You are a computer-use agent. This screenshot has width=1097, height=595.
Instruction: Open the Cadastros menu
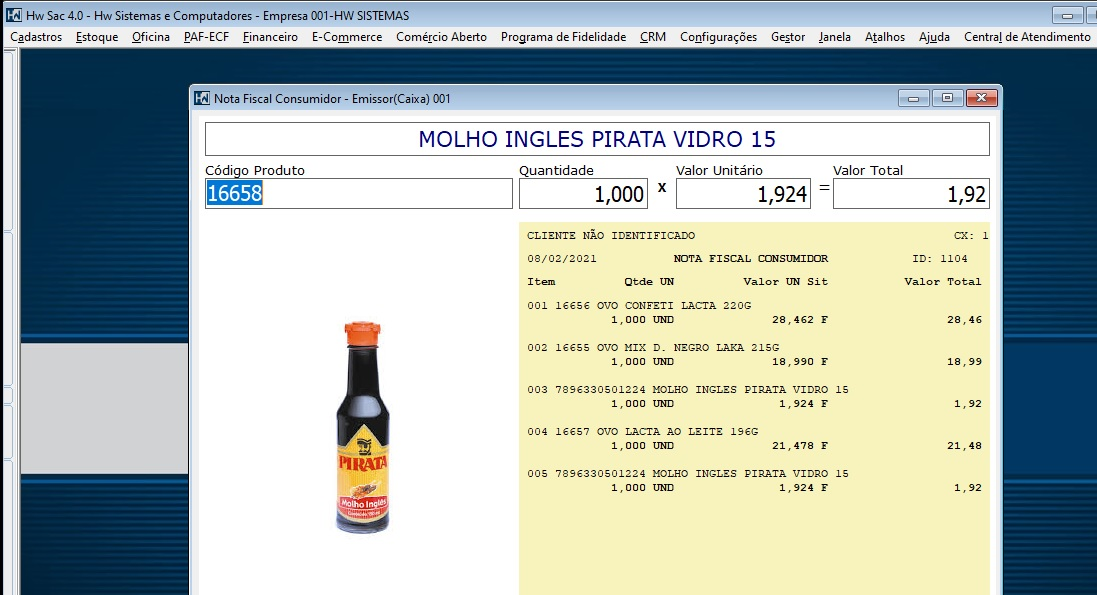36,37
